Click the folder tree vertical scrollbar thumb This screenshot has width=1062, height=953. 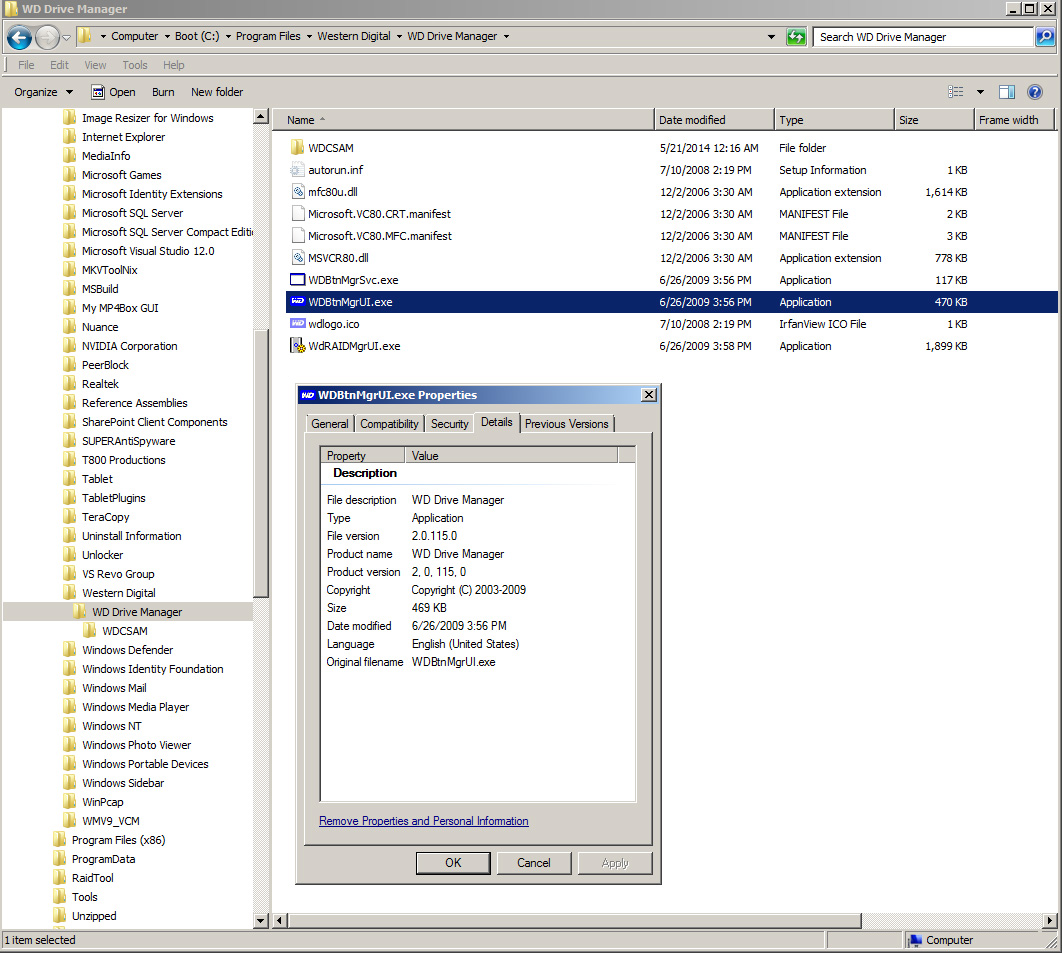click(261, 462)
